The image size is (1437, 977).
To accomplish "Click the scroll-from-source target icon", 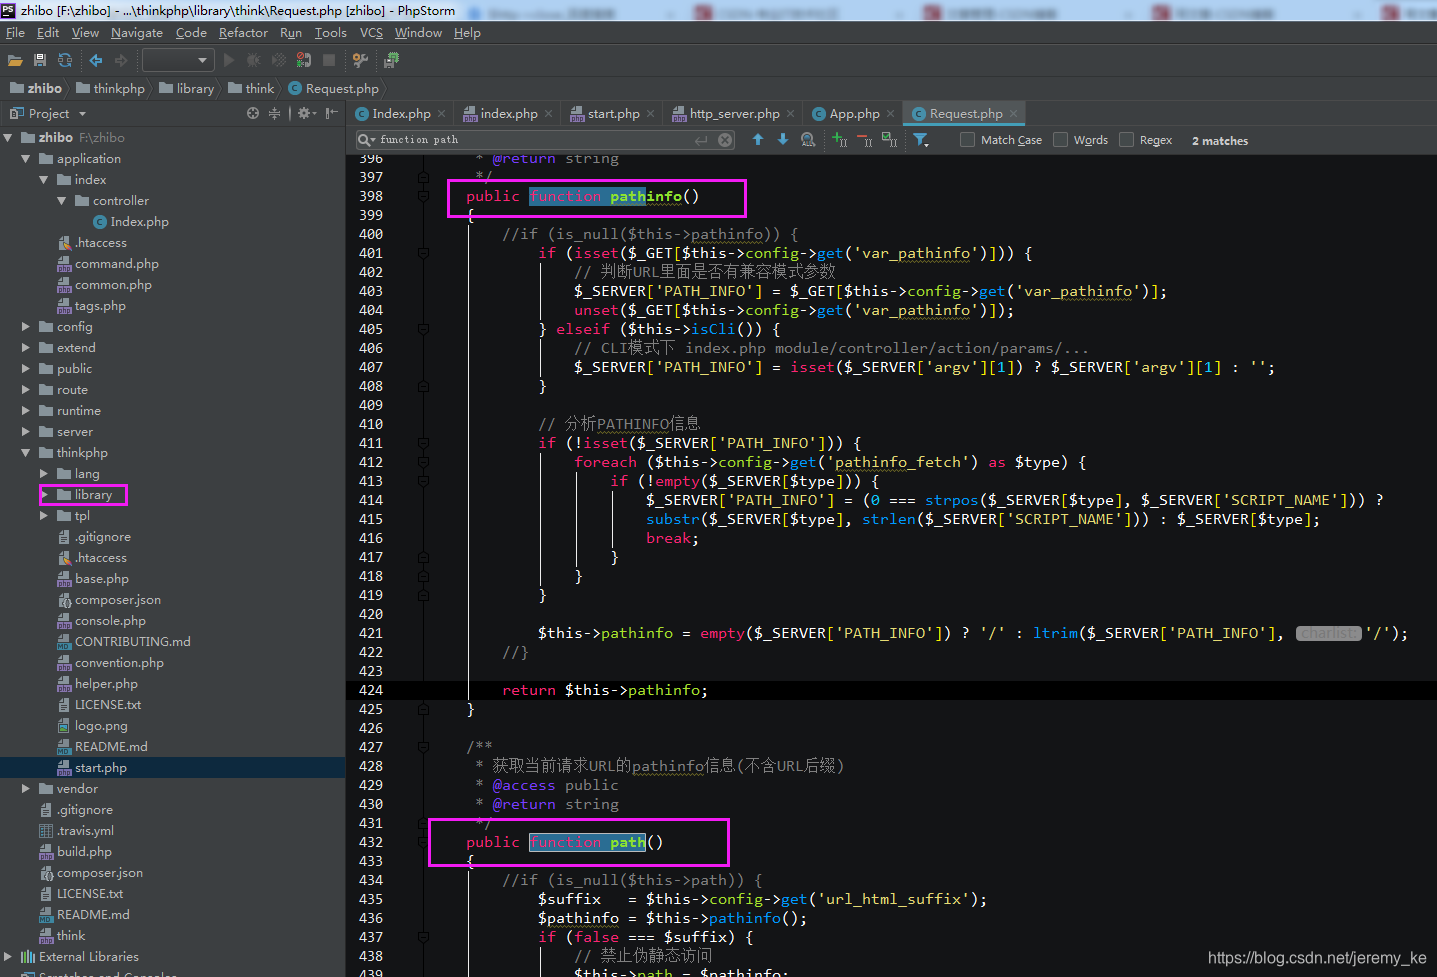I will (x=253, y=114).
